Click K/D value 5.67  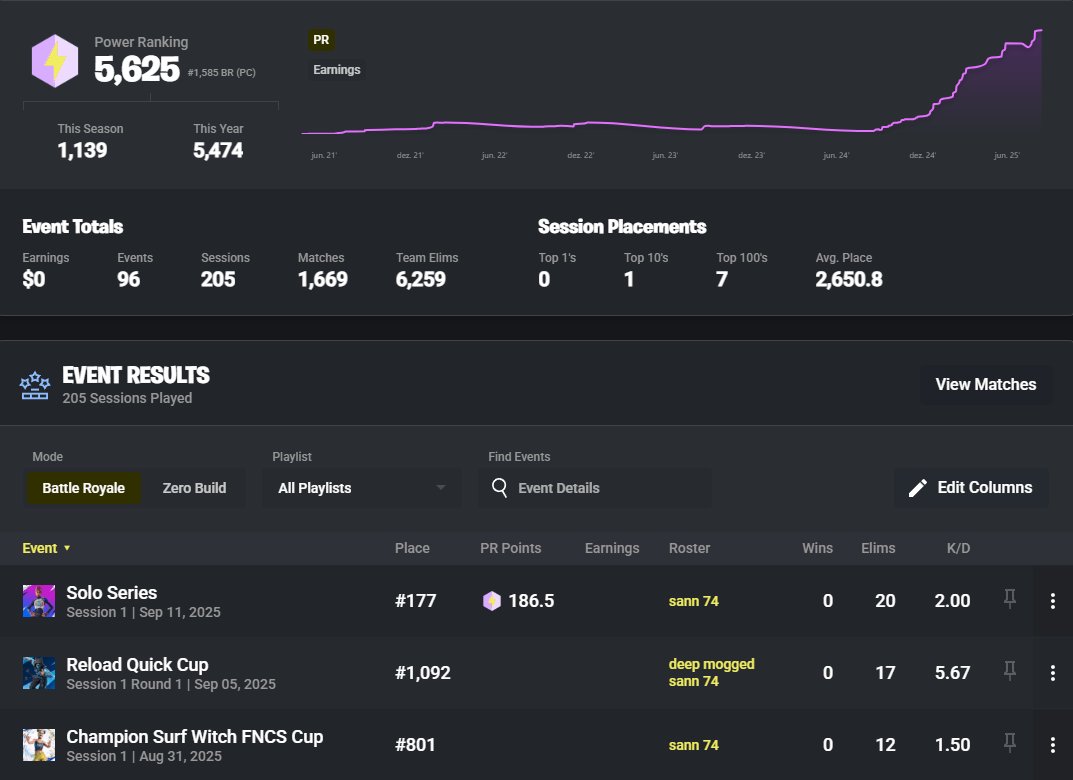[x=952, y=673]
